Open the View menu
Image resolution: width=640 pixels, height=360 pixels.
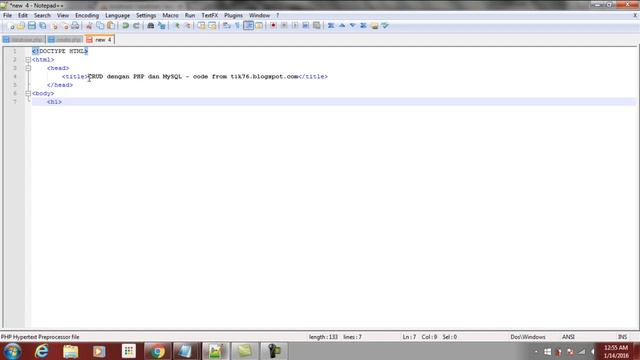click(62, 16)
